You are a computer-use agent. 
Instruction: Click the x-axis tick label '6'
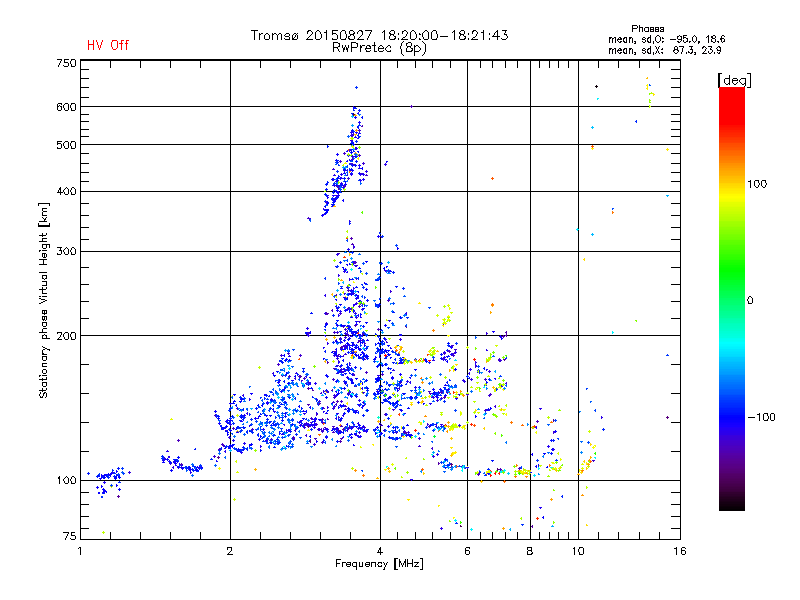click(x=467, y=551)
